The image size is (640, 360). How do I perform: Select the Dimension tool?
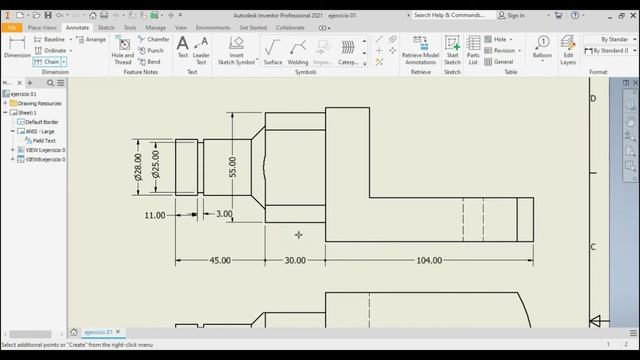(x=17, y=47)
